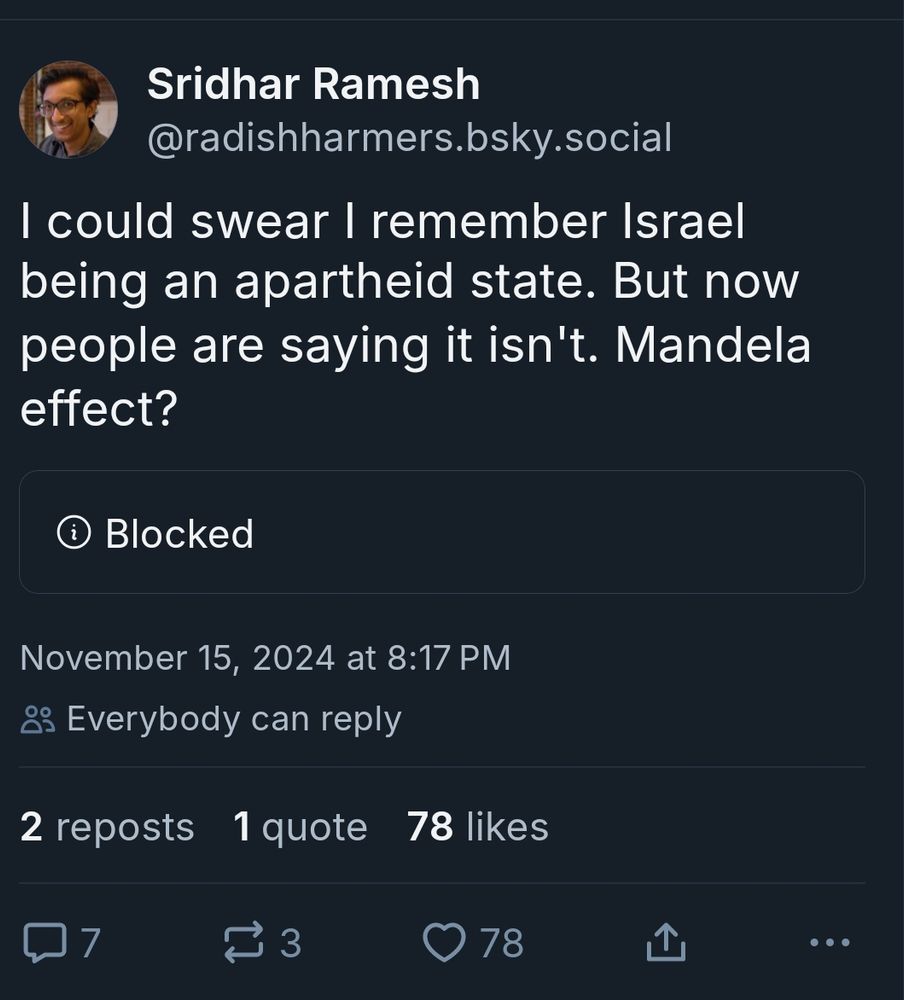
Task: Click the like count 78 beside the heart
Action: 502,942
